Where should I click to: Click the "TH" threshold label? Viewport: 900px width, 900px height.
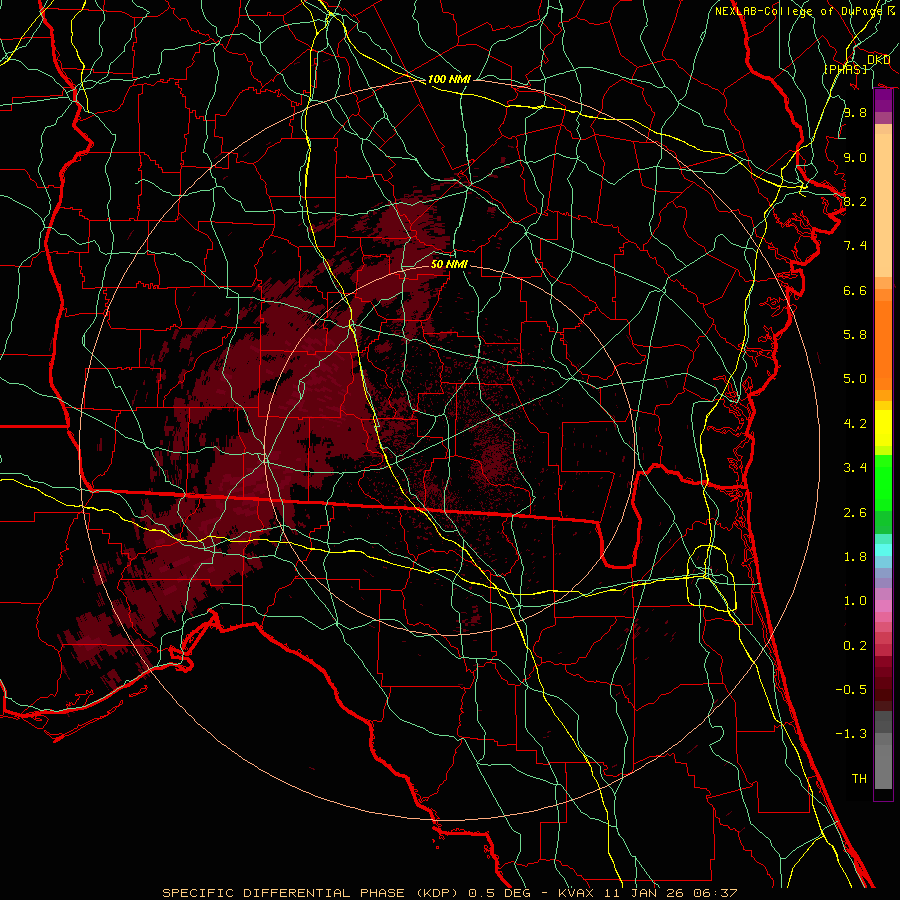[859, 779]
